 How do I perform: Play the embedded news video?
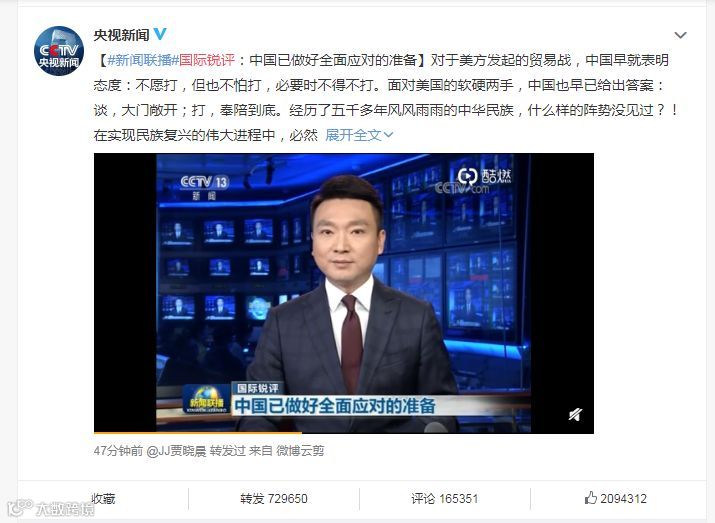pos(344,293)
